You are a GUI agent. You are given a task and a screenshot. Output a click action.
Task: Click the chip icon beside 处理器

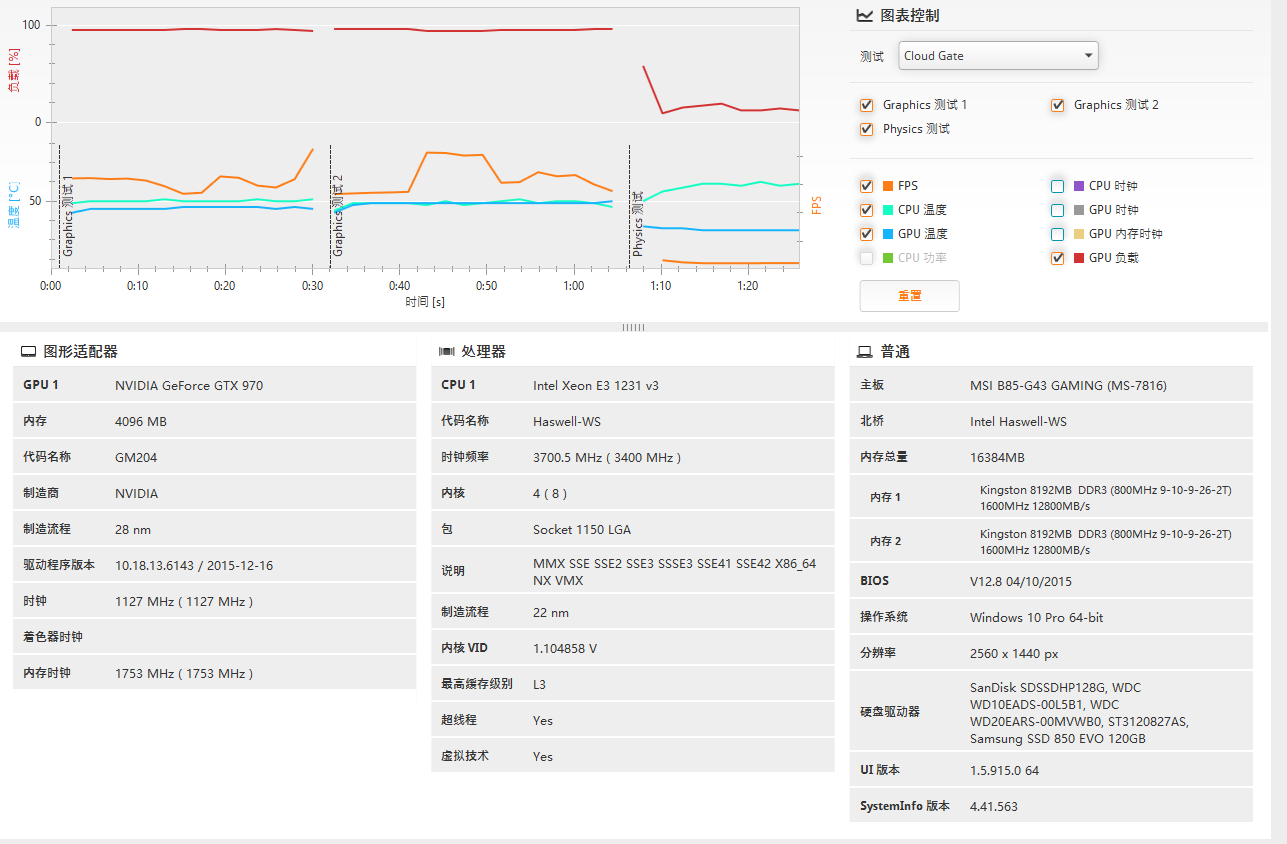(447, 352)
